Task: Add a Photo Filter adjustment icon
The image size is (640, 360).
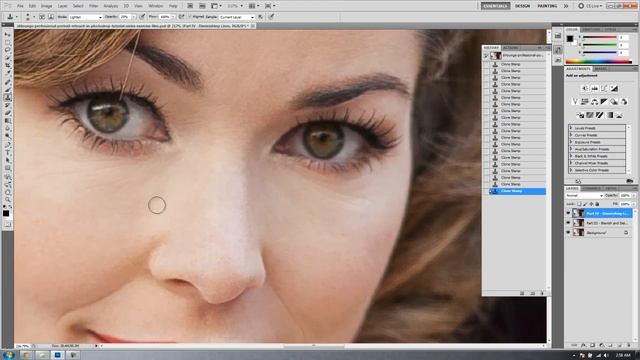Action: pos(614,101)
